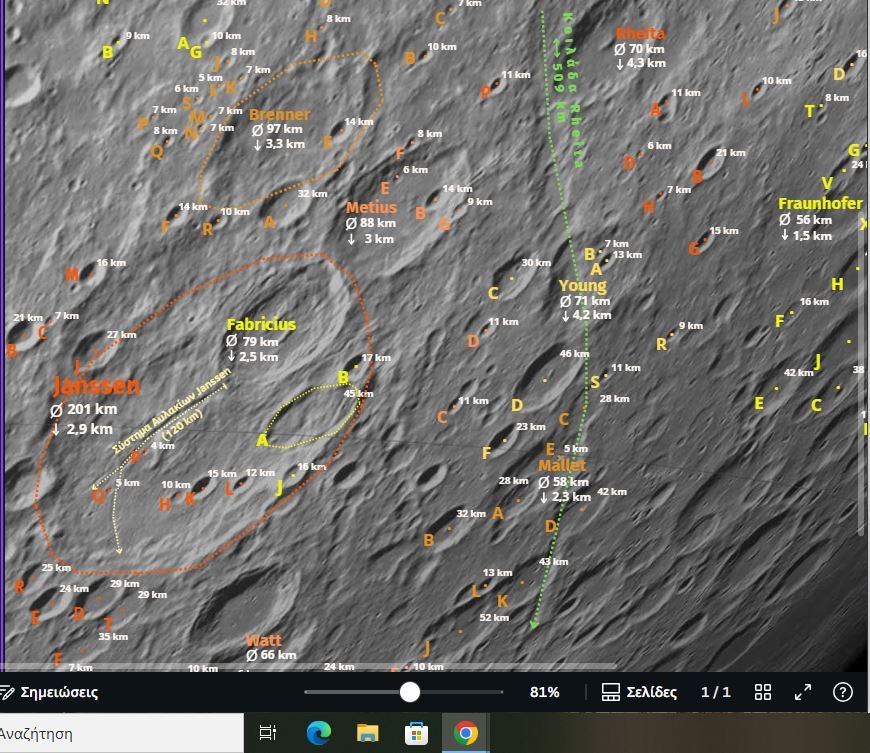
Task: Switch to Google Chrome in the taskbar
Action: 465,733
